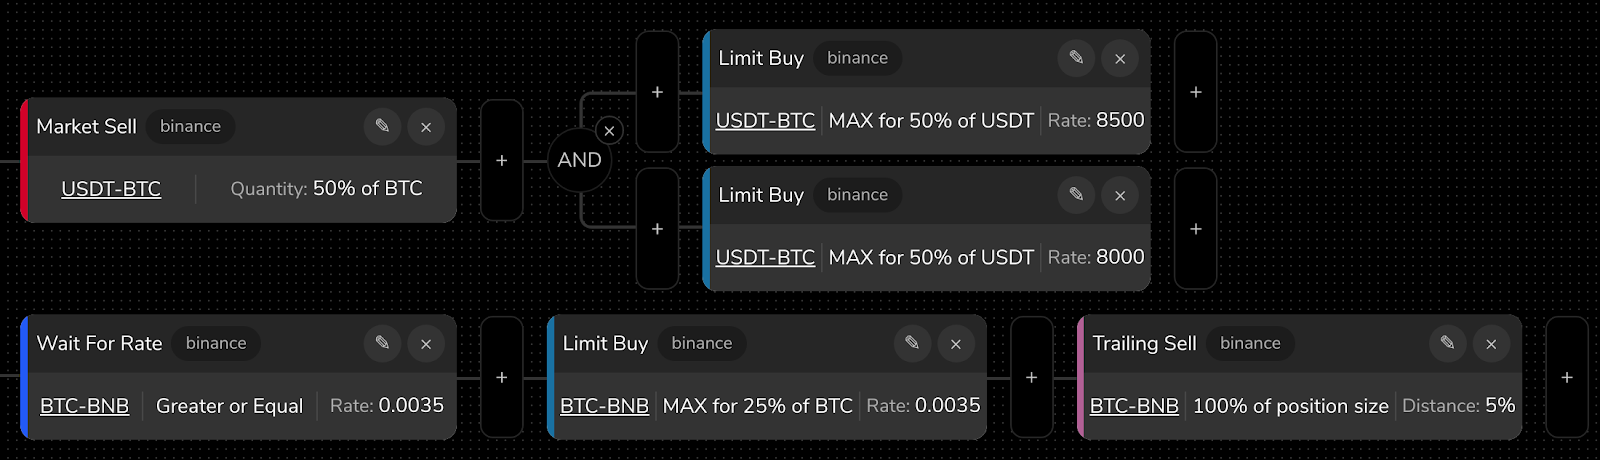Edit the Market Sell block with pencil icon
The height and width of the screenshot is (460, 1600).
tap(382, 126)
